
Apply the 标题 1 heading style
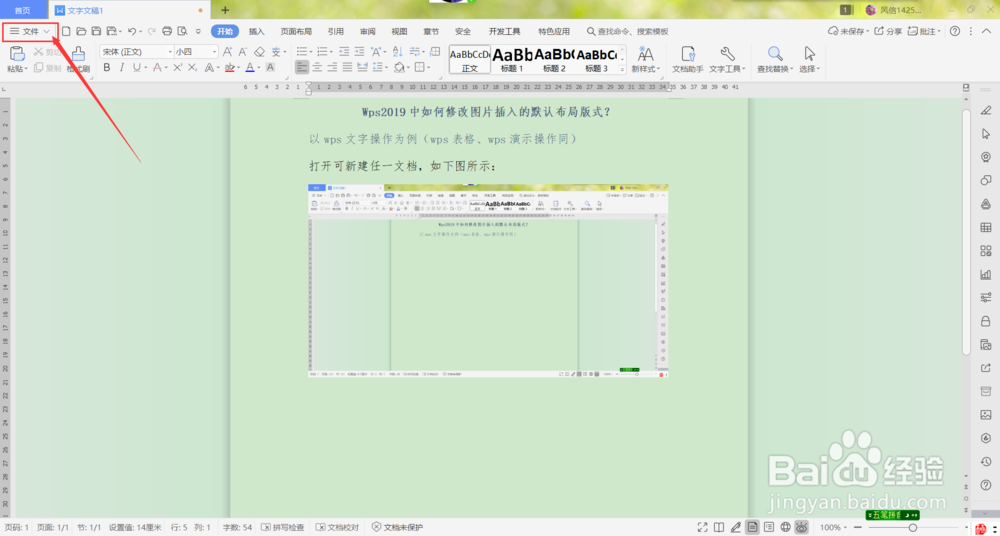coord(512,59)
